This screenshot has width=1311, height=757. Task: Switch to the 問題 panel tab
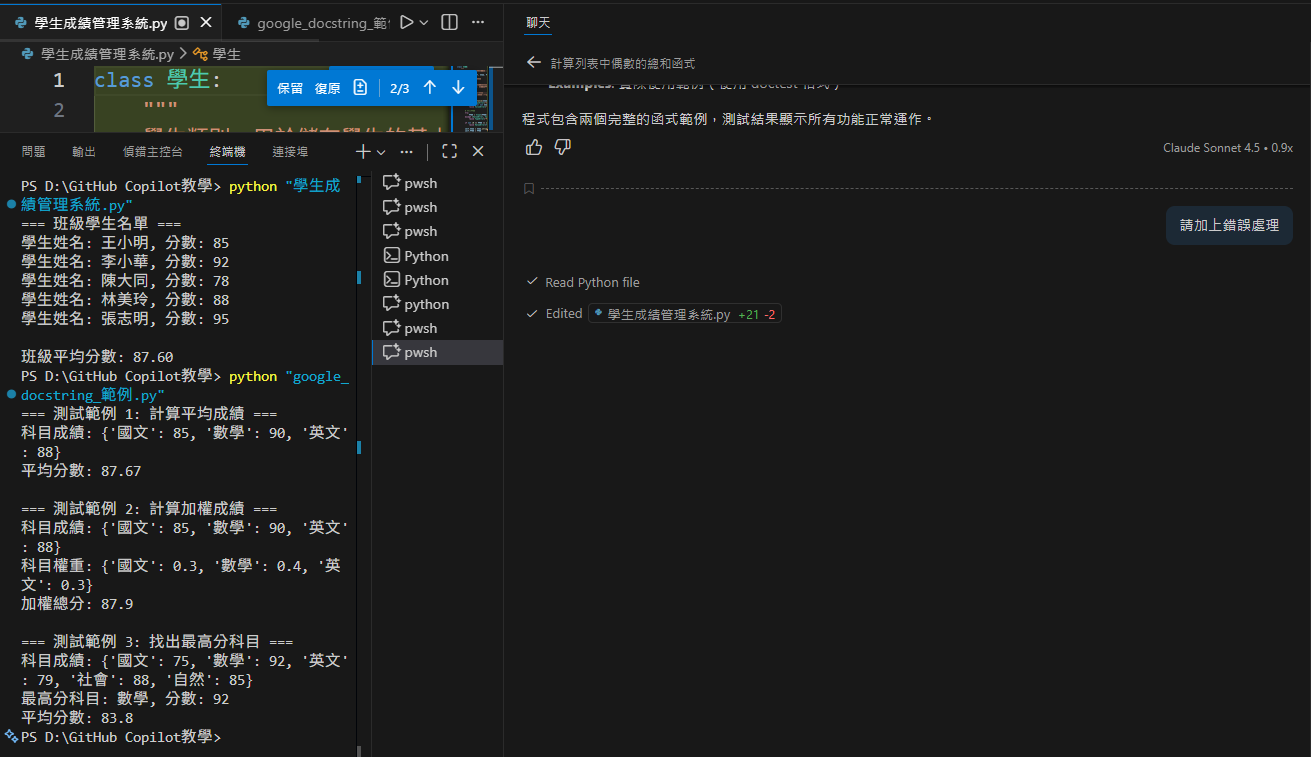click(33, 152)
